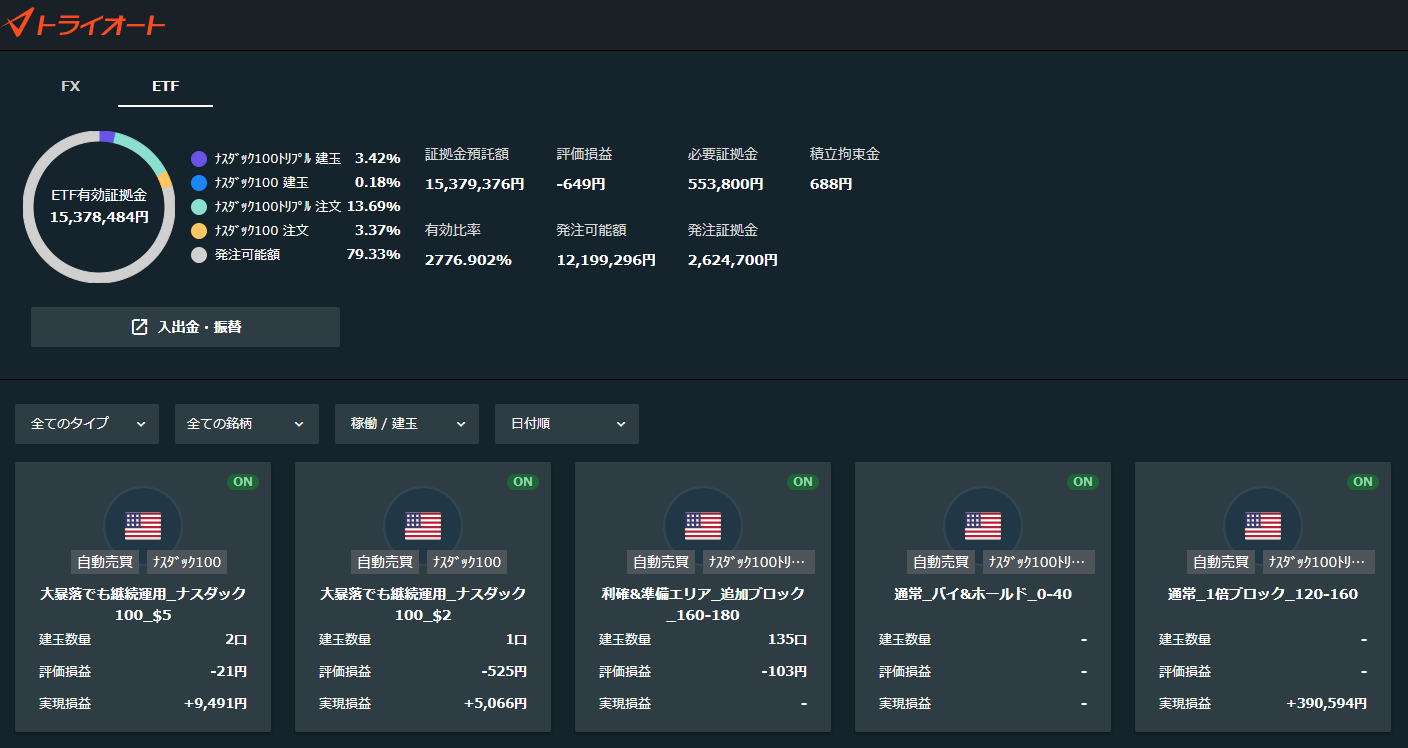The height and width of the screenshot is (748, 1408).
Task: Expand the 全ての銘柄 dropdown
Action: point(247,424)
